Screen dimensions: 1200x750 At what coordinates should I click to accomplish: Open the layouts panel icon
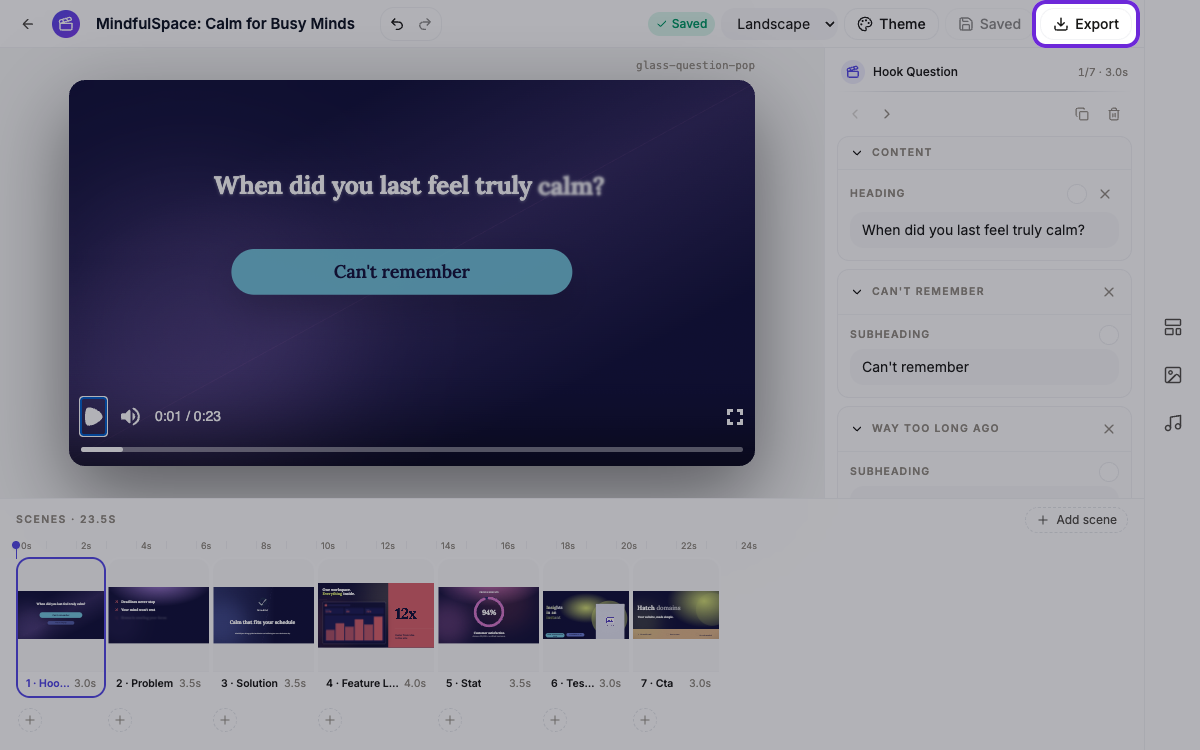pyautogui.click(x=1173, y=327)
